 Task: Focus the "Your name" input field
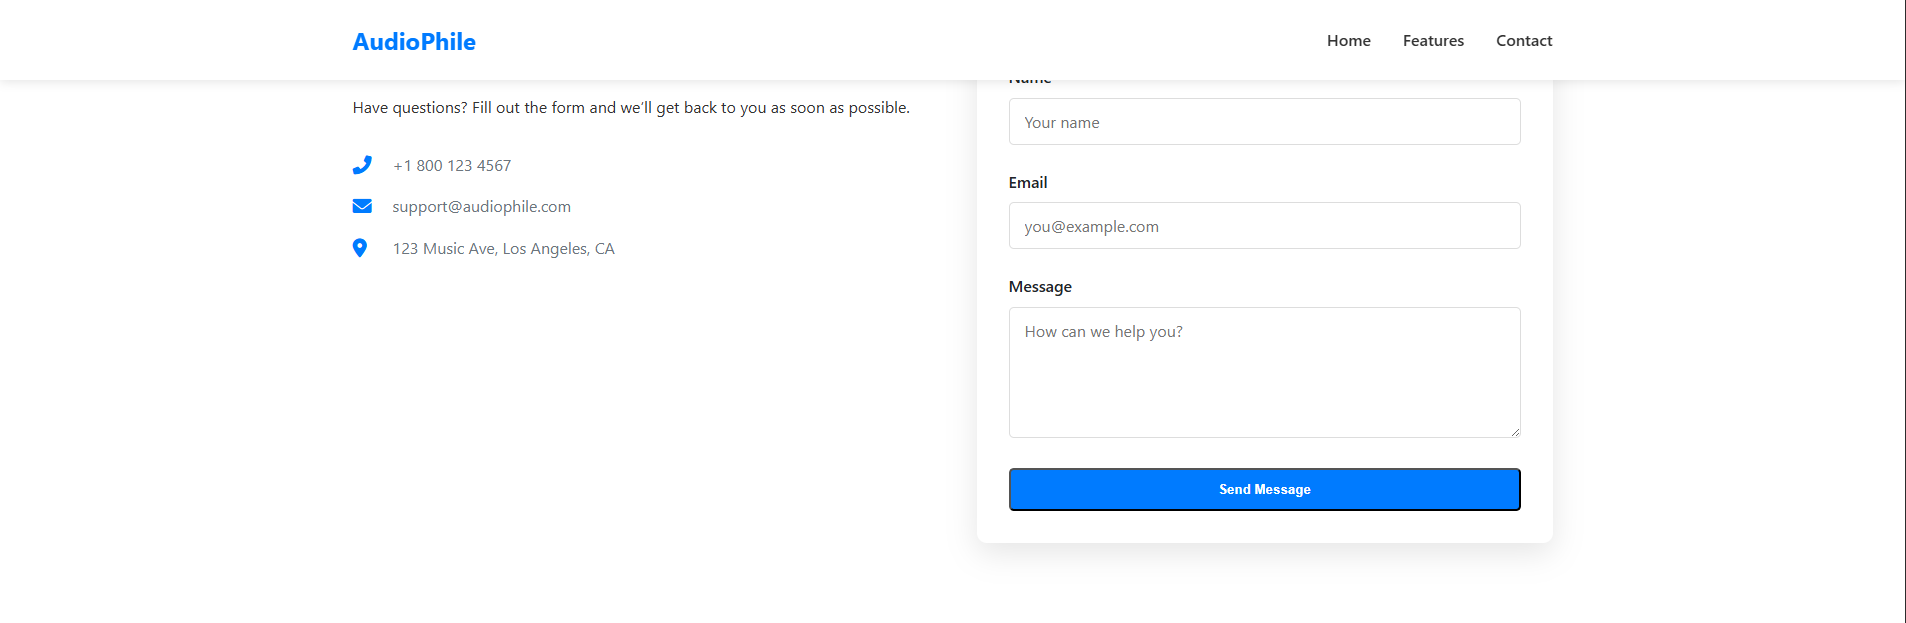[x=1264, y=122]
